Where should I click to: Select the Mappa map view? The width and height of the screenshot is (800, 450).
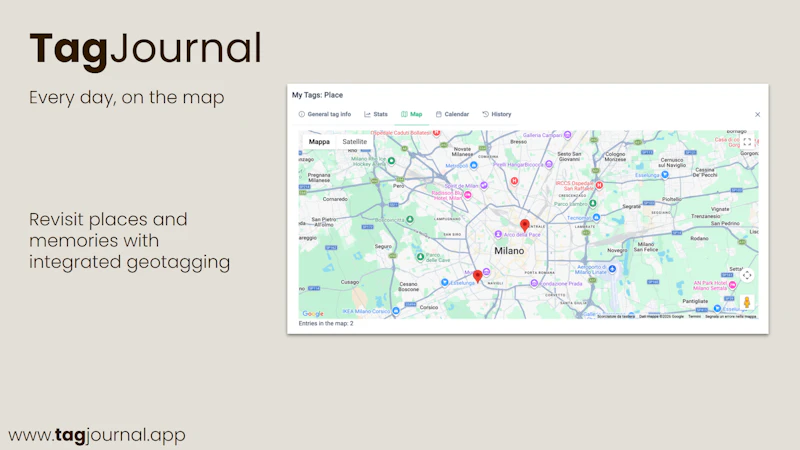click(x=319, y=142)
